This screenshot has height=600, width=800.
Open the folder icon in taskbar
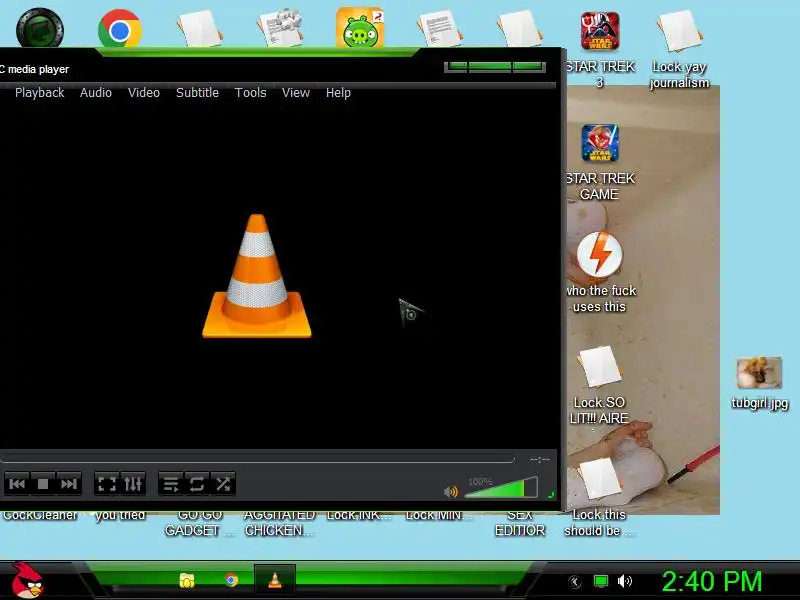187,581
